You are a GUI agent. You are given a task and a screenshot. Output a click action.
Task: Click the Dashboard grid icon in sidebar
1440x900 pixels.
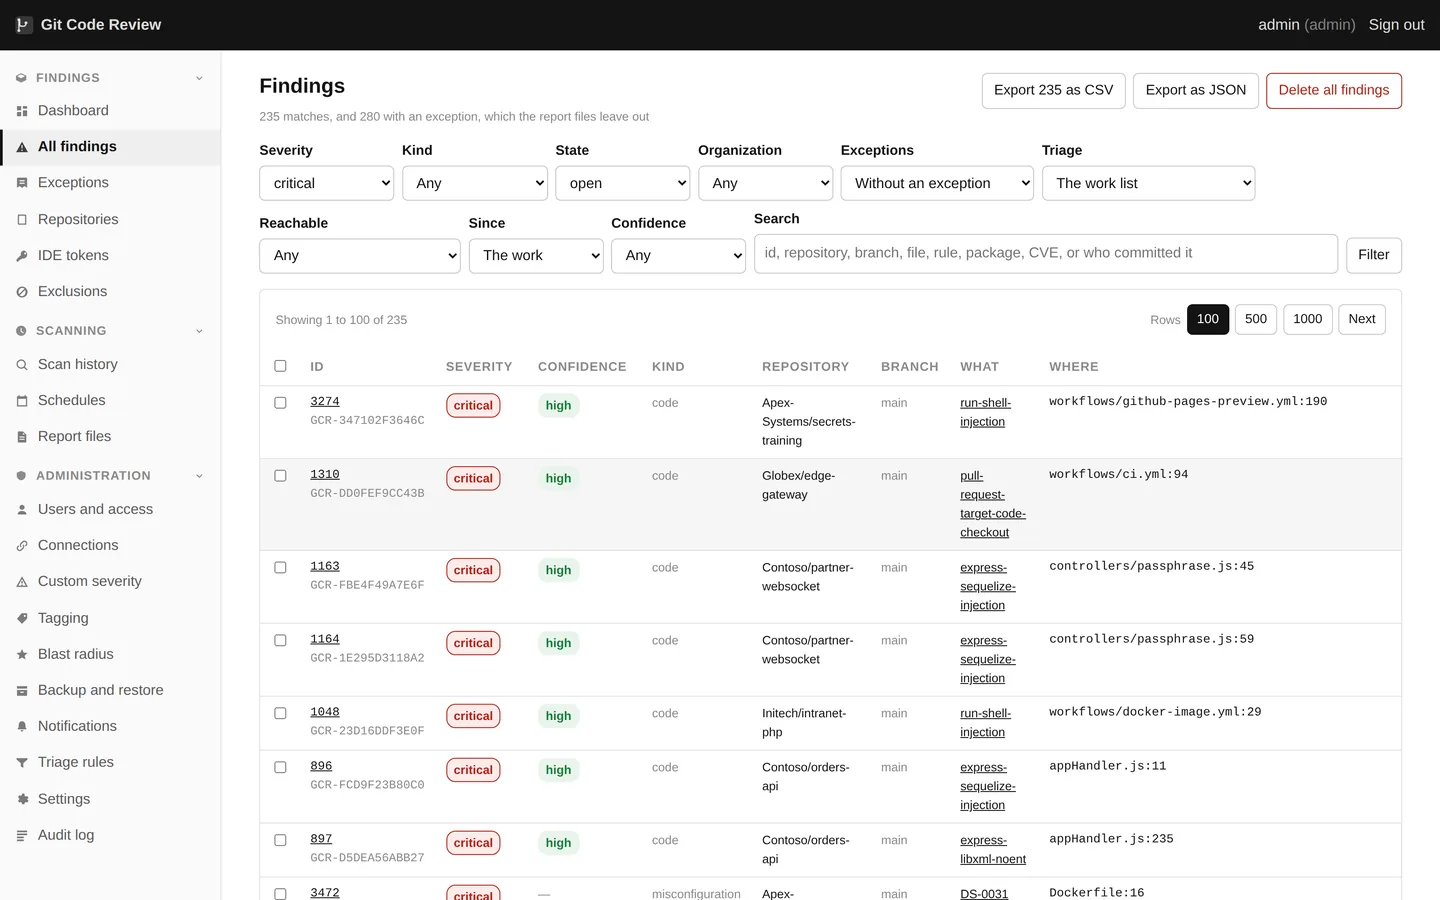[x=22, y=111]
